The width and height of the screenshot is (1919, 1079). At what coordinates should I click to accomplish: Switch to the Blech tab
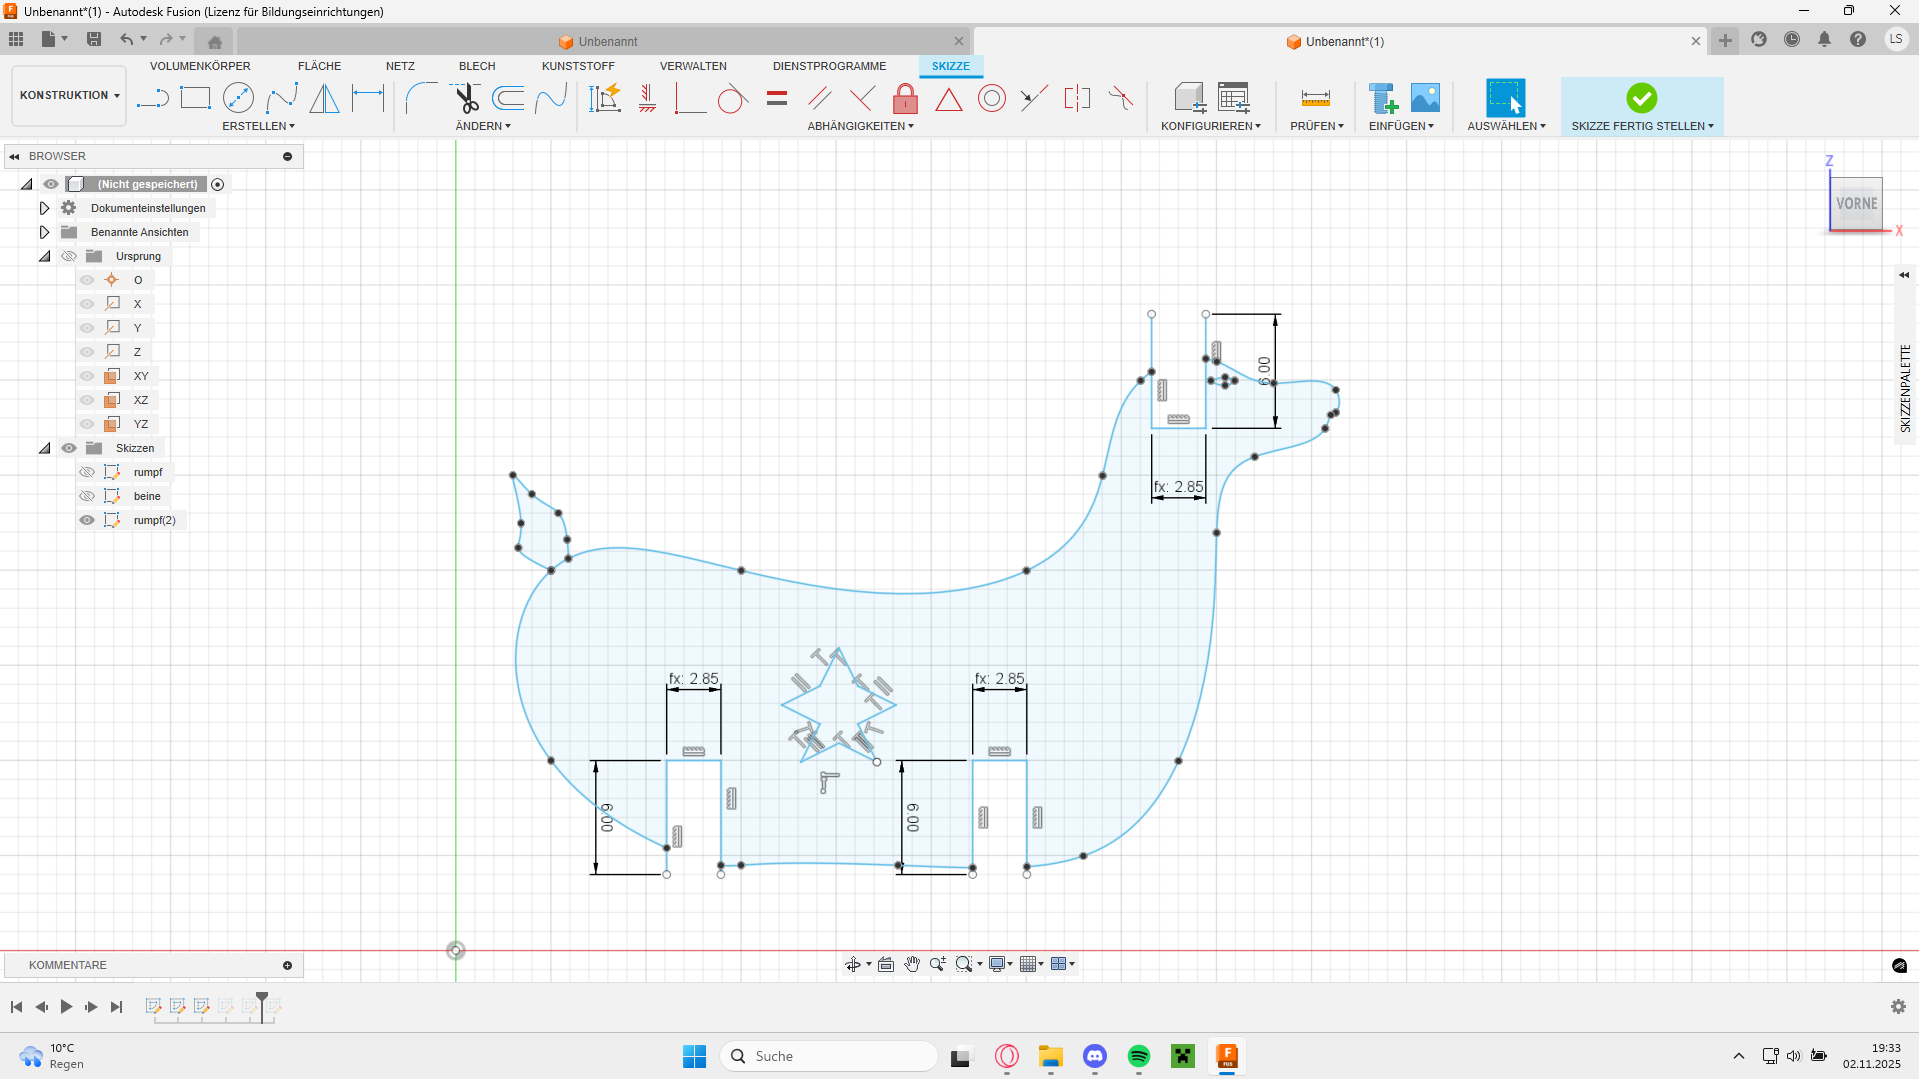click(x=477, y=66)
